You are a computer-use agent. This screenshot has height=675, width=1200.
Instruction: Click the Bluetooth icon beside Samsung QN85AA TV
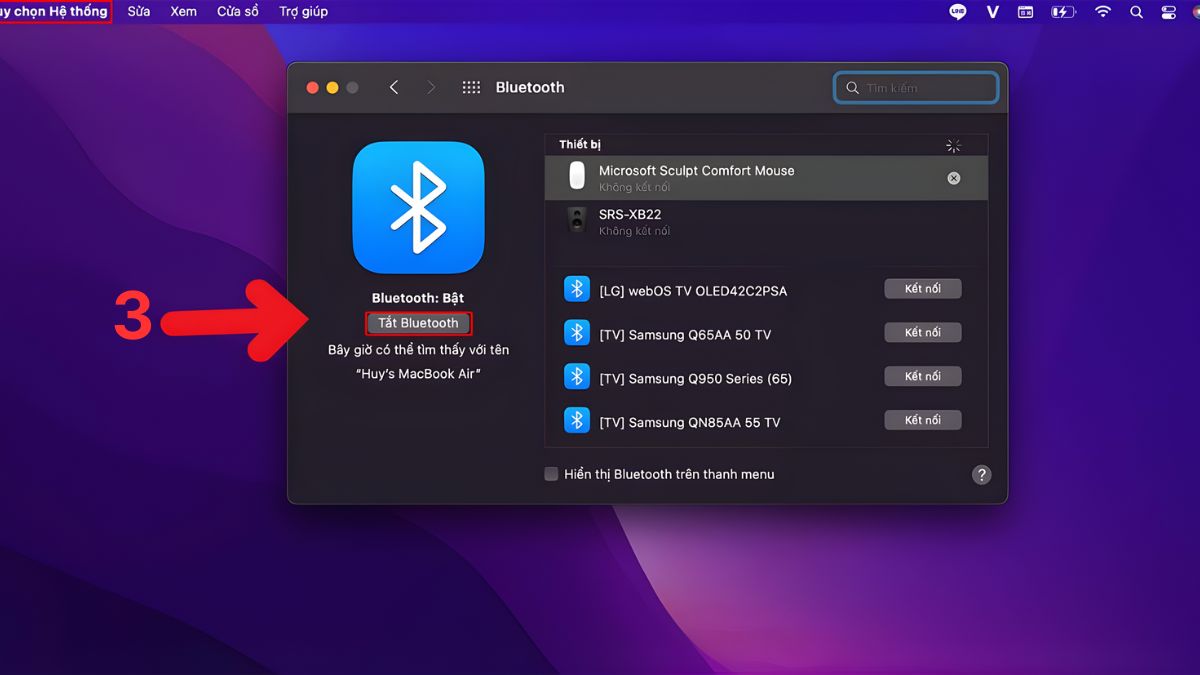(576, 420)
